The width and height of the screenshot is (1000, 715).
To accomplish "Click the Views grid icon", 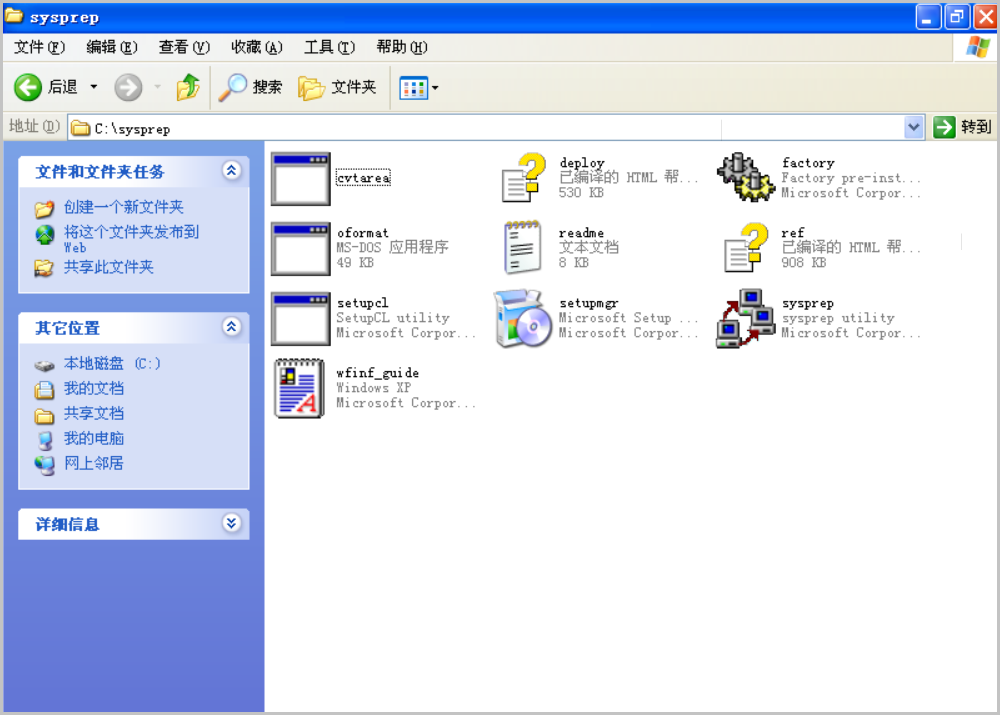I will coord(413,88).
